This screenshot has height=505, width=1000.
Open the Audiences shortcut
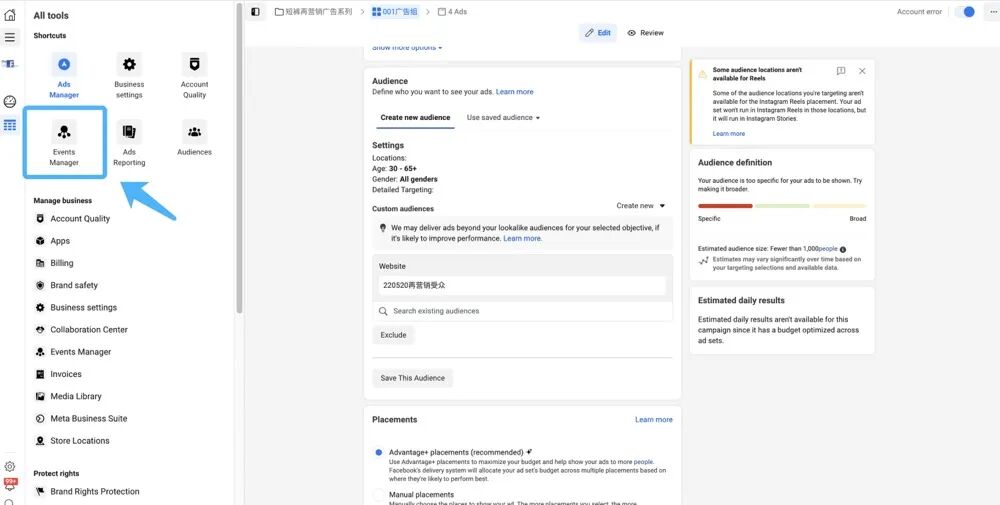click(195, 138)
